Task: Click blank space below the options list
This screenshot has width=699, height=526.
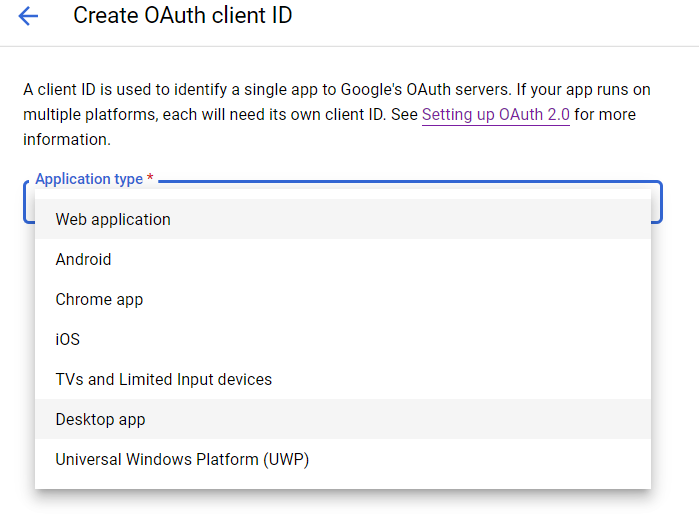Action: 340,508
